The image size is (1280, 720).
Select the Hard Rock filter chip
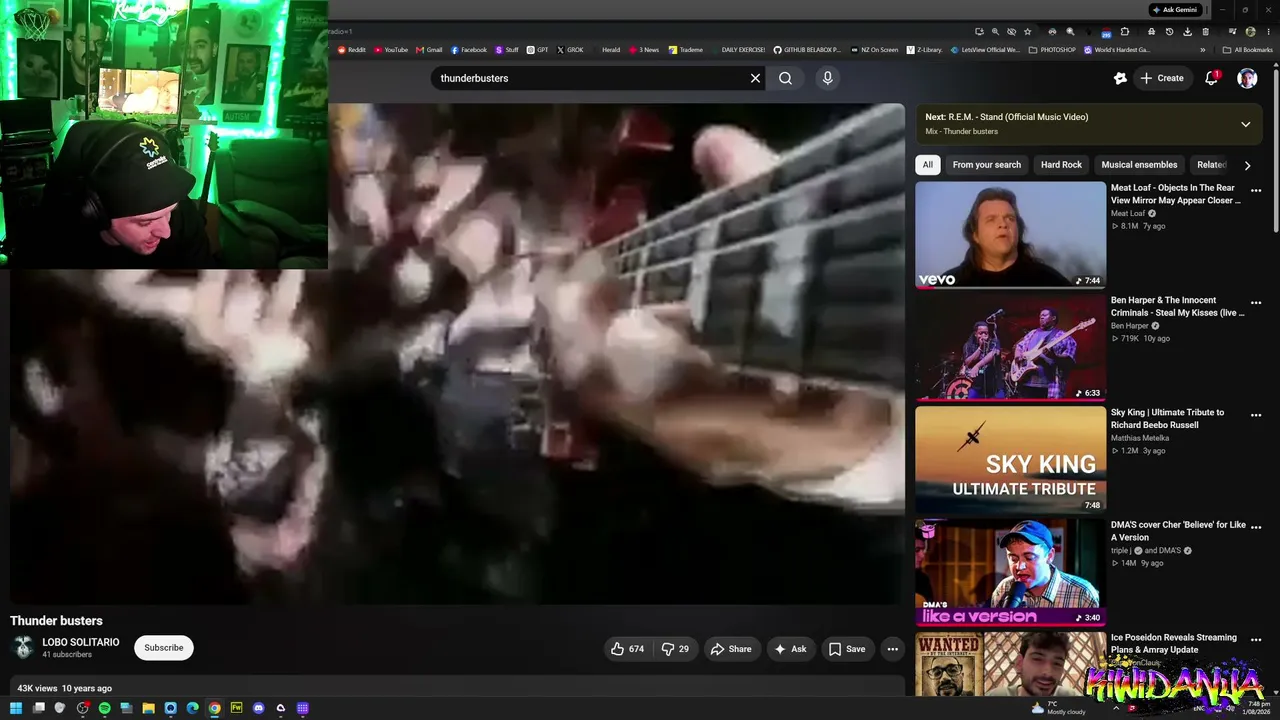coord(1061,165)
